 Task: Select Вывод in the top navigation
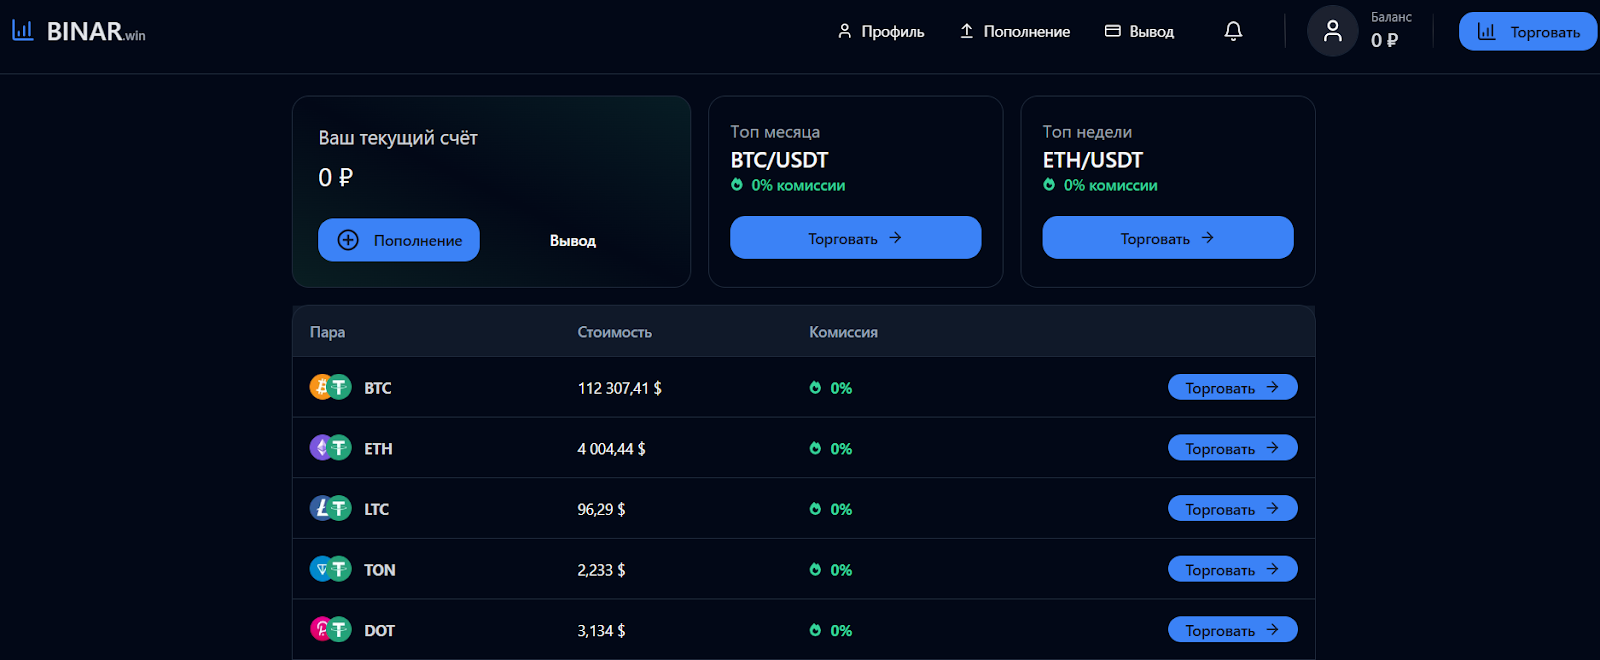pos(1140,32)
